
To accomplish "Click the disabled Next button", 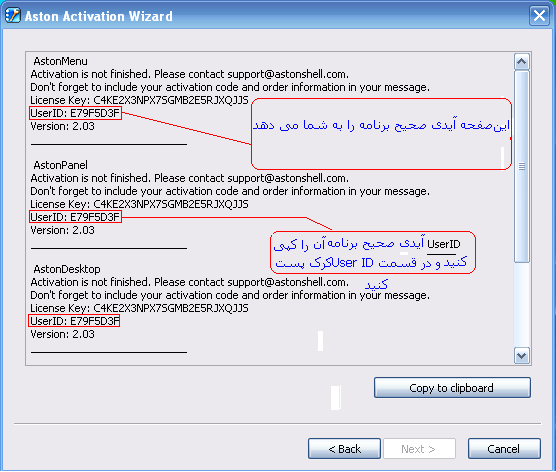I will coord(419,449).
